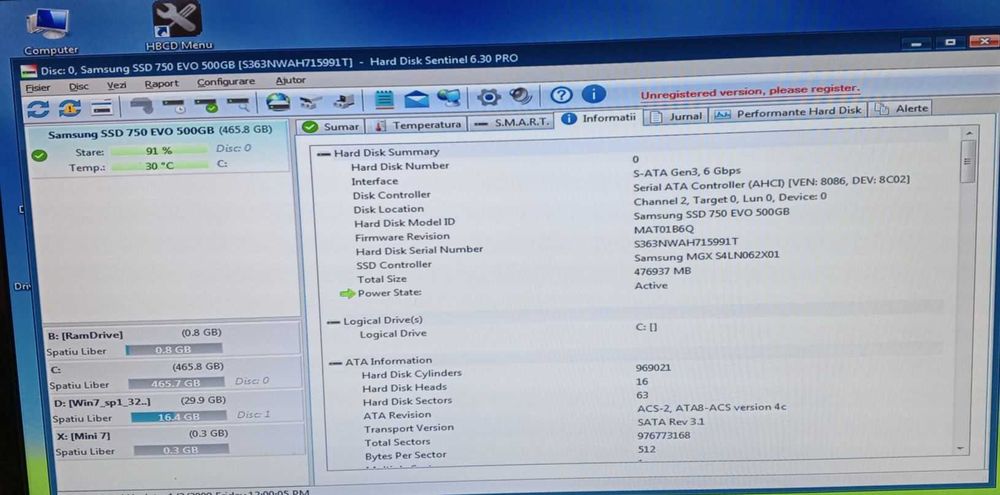Select the Informatii tab

click(x=599, y=119)
